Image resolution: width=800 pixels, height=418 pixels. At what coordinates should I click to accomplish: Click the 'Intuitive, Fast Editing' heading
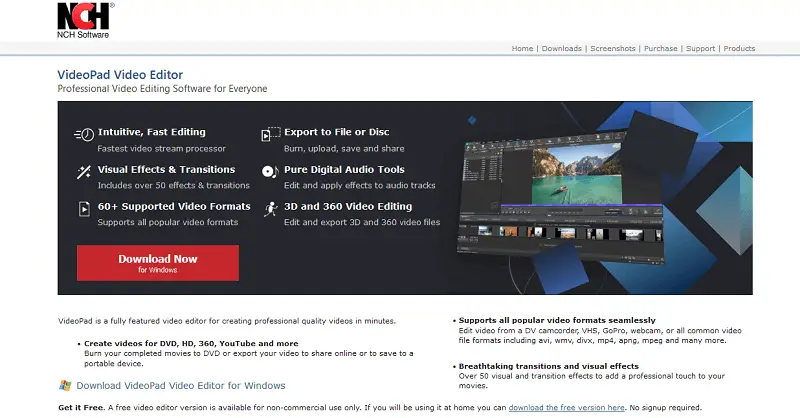(152, 132)
